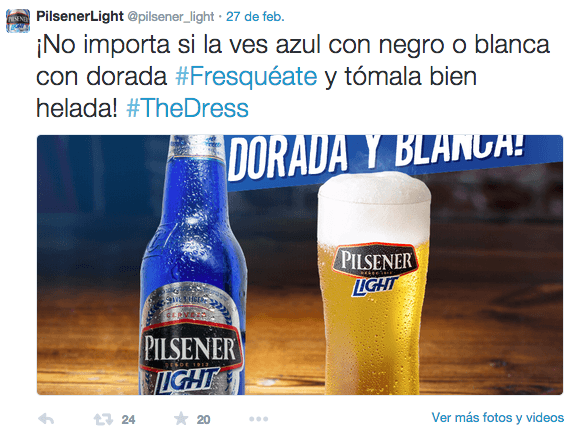
Task: Open the PilsenerLight profile avatar
Action: pos(18,21)
